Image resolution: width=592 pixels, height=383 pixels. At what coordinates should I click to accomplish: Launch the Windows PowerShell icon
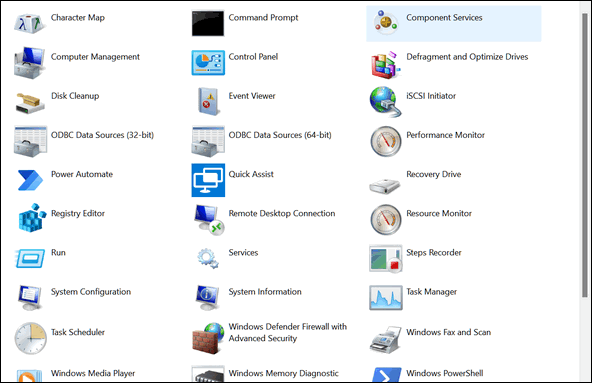pos(386,375)
